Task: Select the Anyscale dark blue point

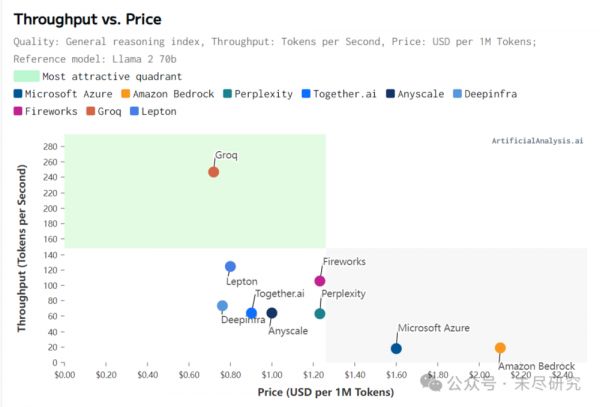Action: point(271,313)
